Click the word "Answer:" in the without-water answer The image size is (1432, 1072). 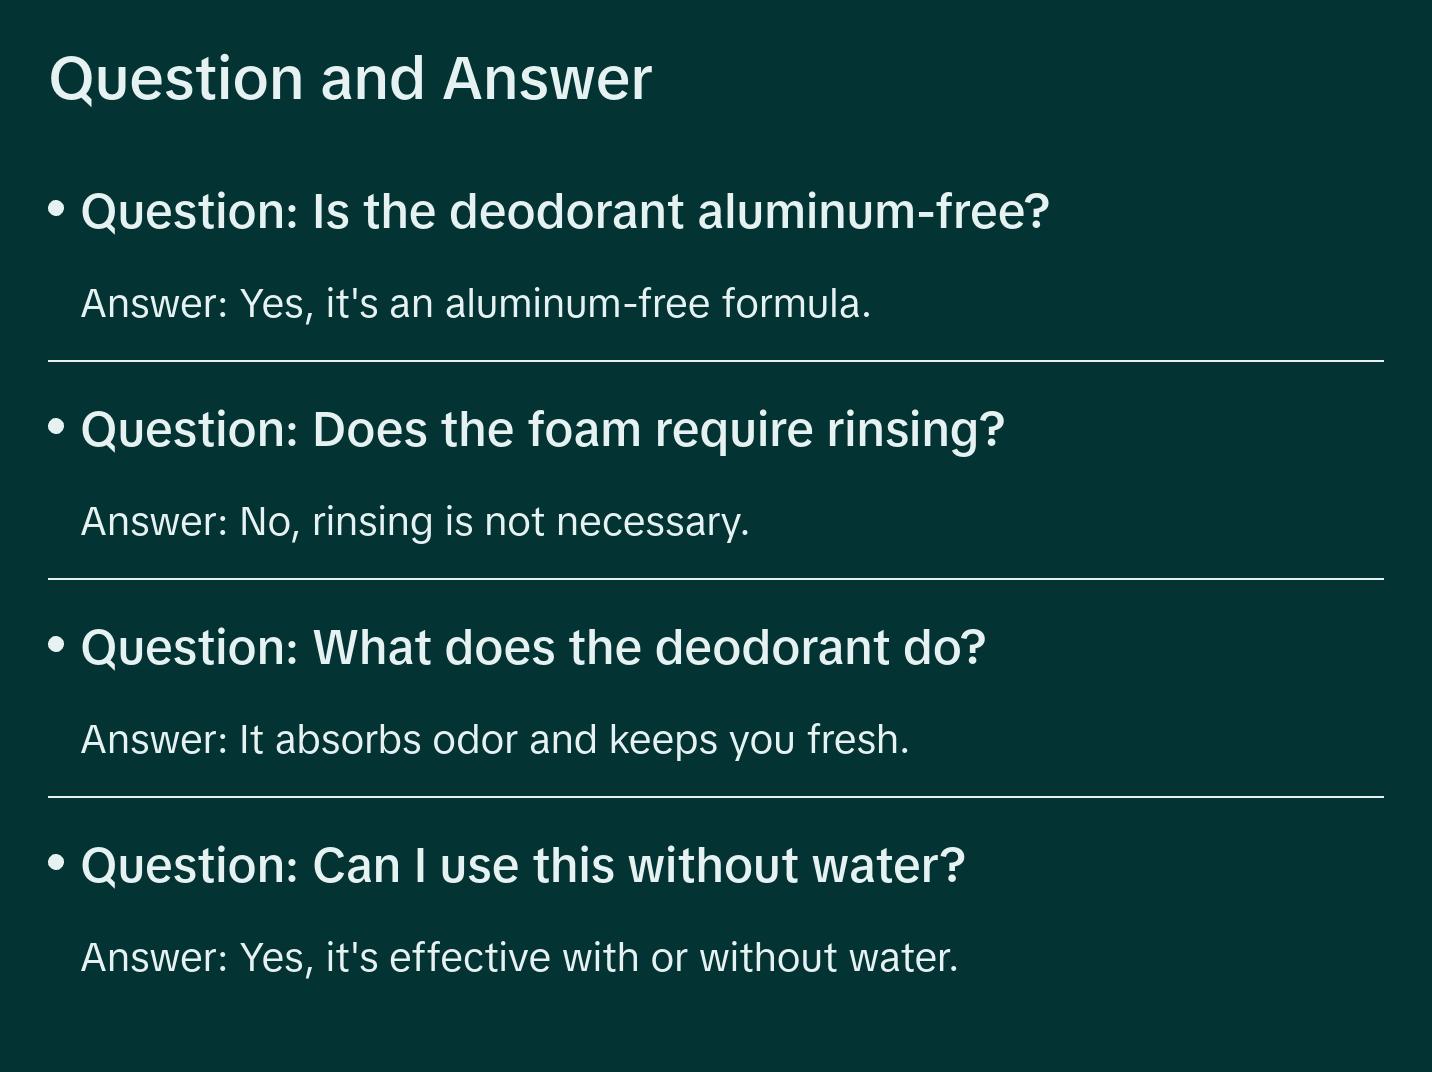tap(155, 957)
